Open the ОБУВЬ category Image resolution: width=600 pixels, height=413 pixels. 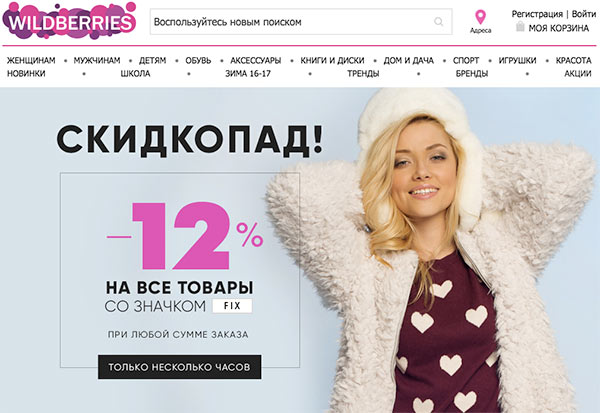pyautogui.click(x=198, y=60)
